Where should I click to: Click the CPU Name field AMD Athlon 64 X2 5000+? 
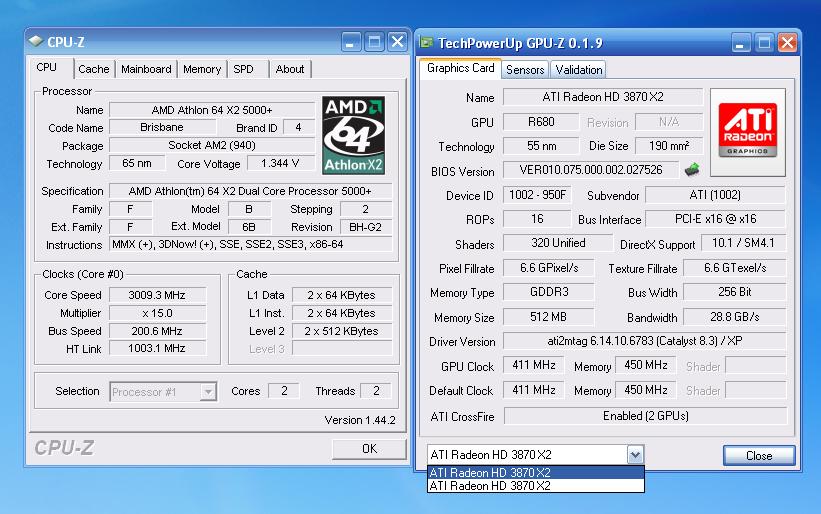(x=212, y=110)
